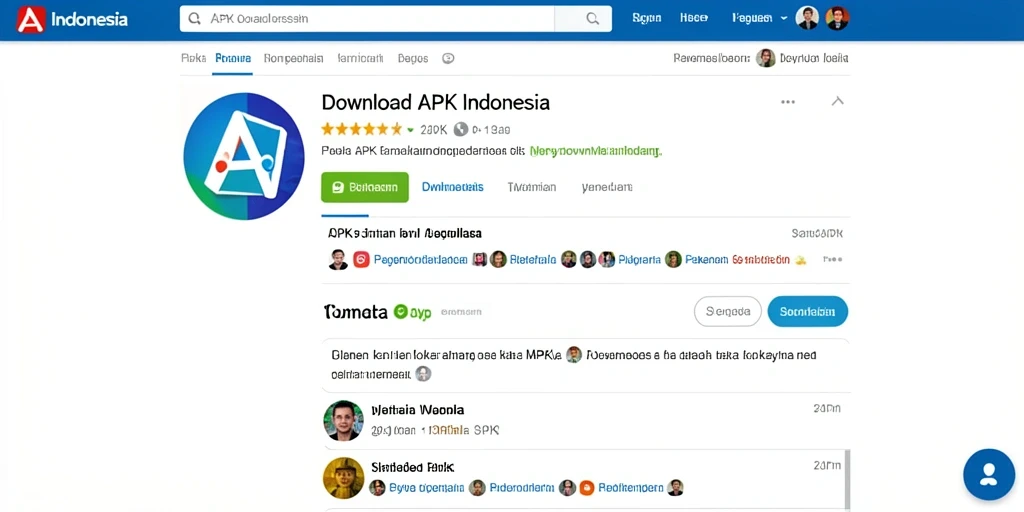The height and width of the screenshot is (512, 1024).
Task: Collapse the app card with chevron
Action: point(837,101)
